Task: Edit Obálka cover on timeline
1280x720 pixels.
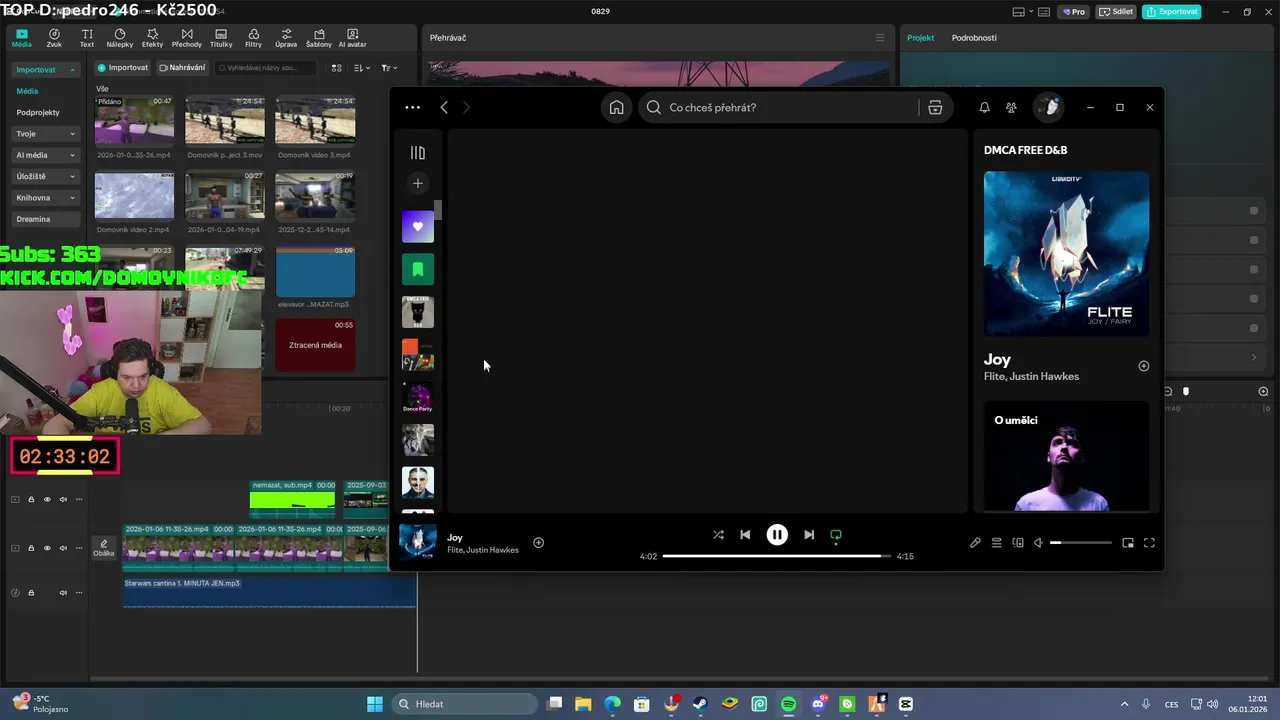Action: point(104,548)
